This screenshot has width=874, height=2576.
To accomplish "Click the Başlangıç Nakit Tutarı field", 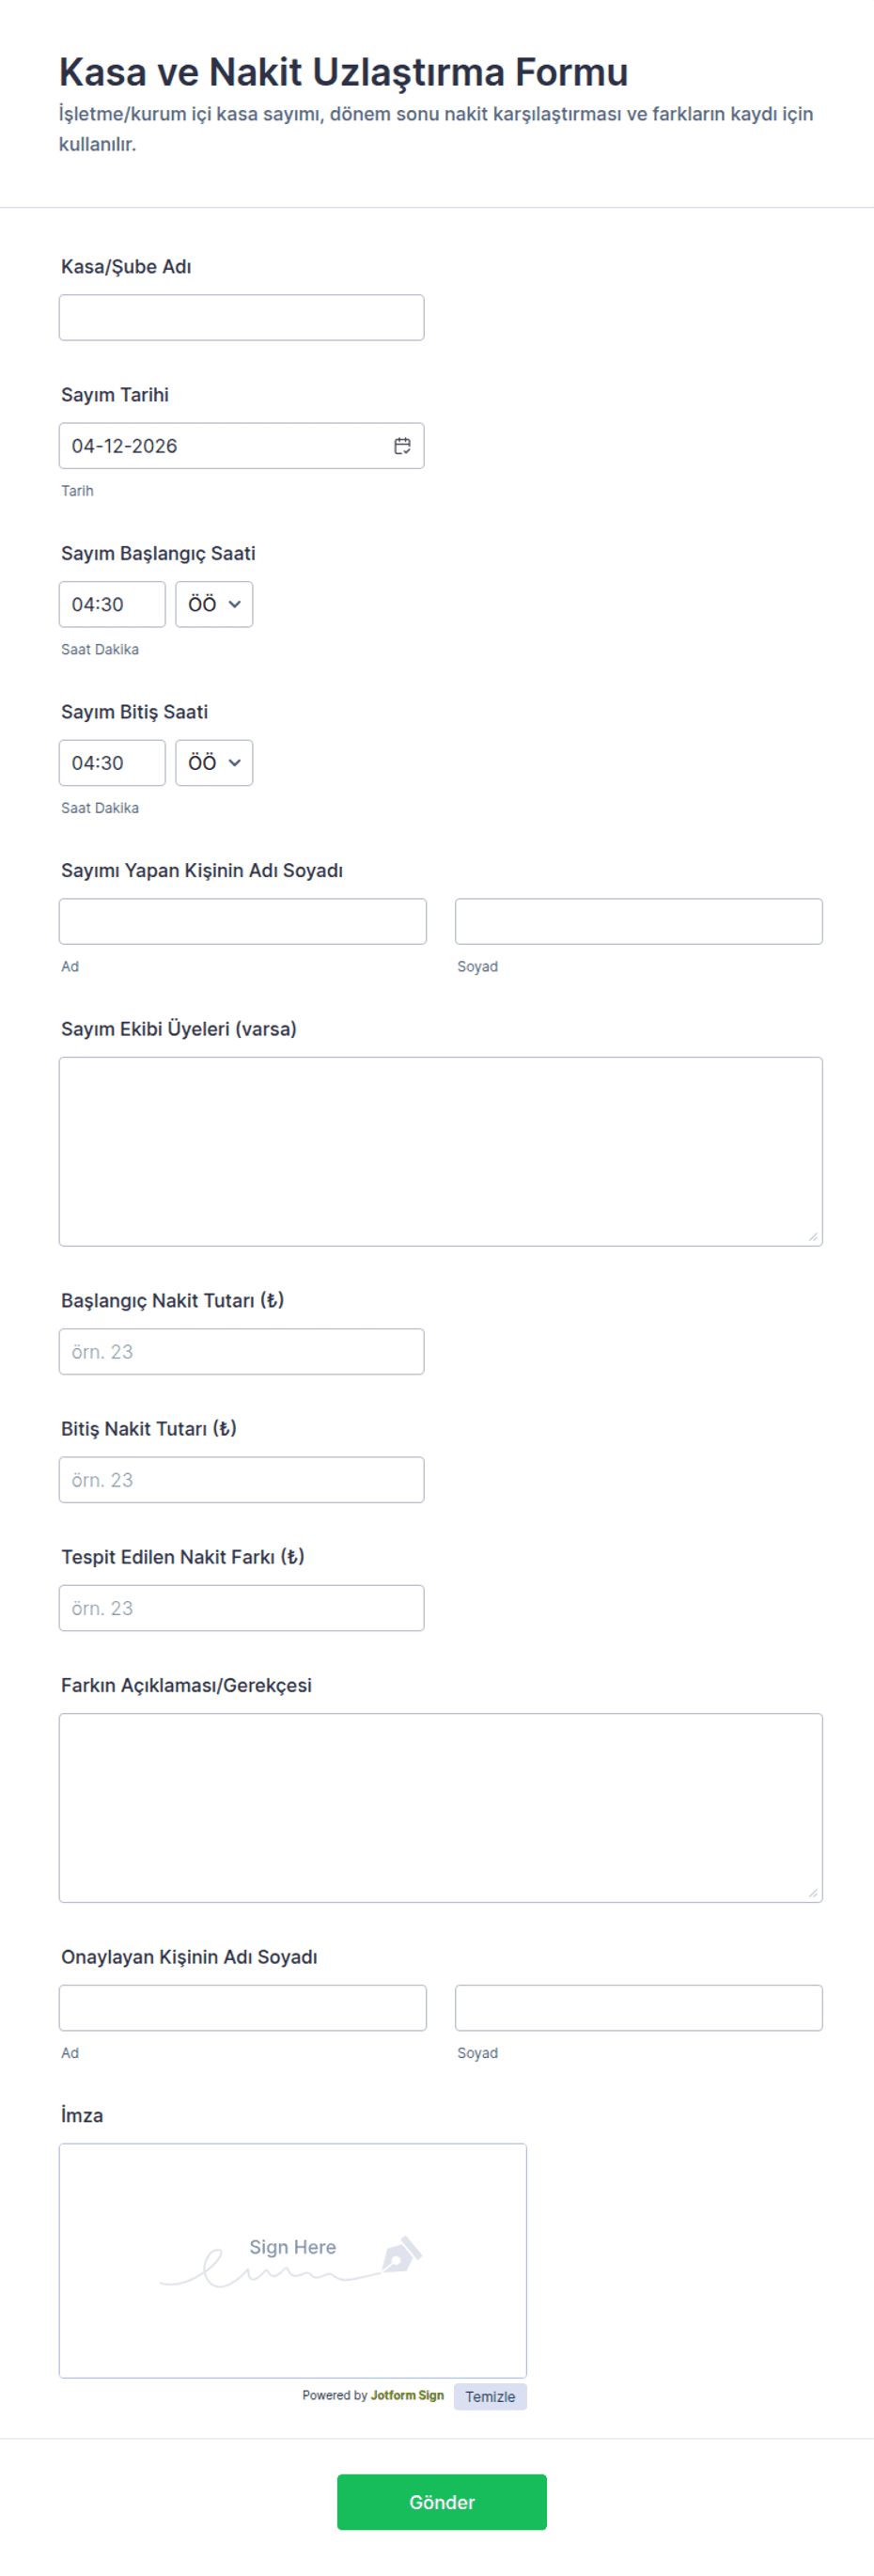I will pos(241,1352).
